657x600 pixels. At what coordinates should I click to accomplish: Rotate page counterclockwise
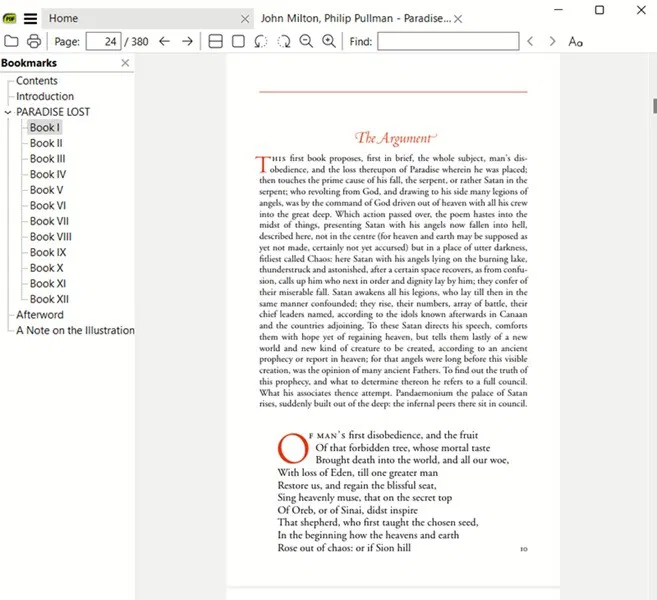(x=261, y=41)
